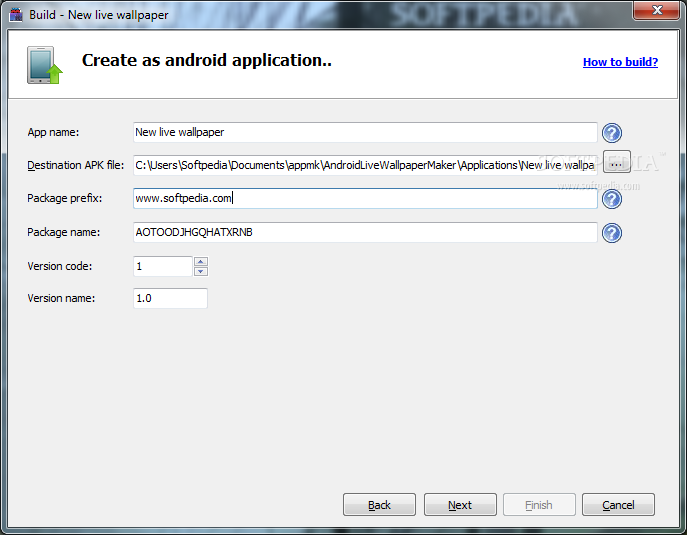Decrease the Version code with down arrow
Viewport: 687px width, 535px height.
201,271
